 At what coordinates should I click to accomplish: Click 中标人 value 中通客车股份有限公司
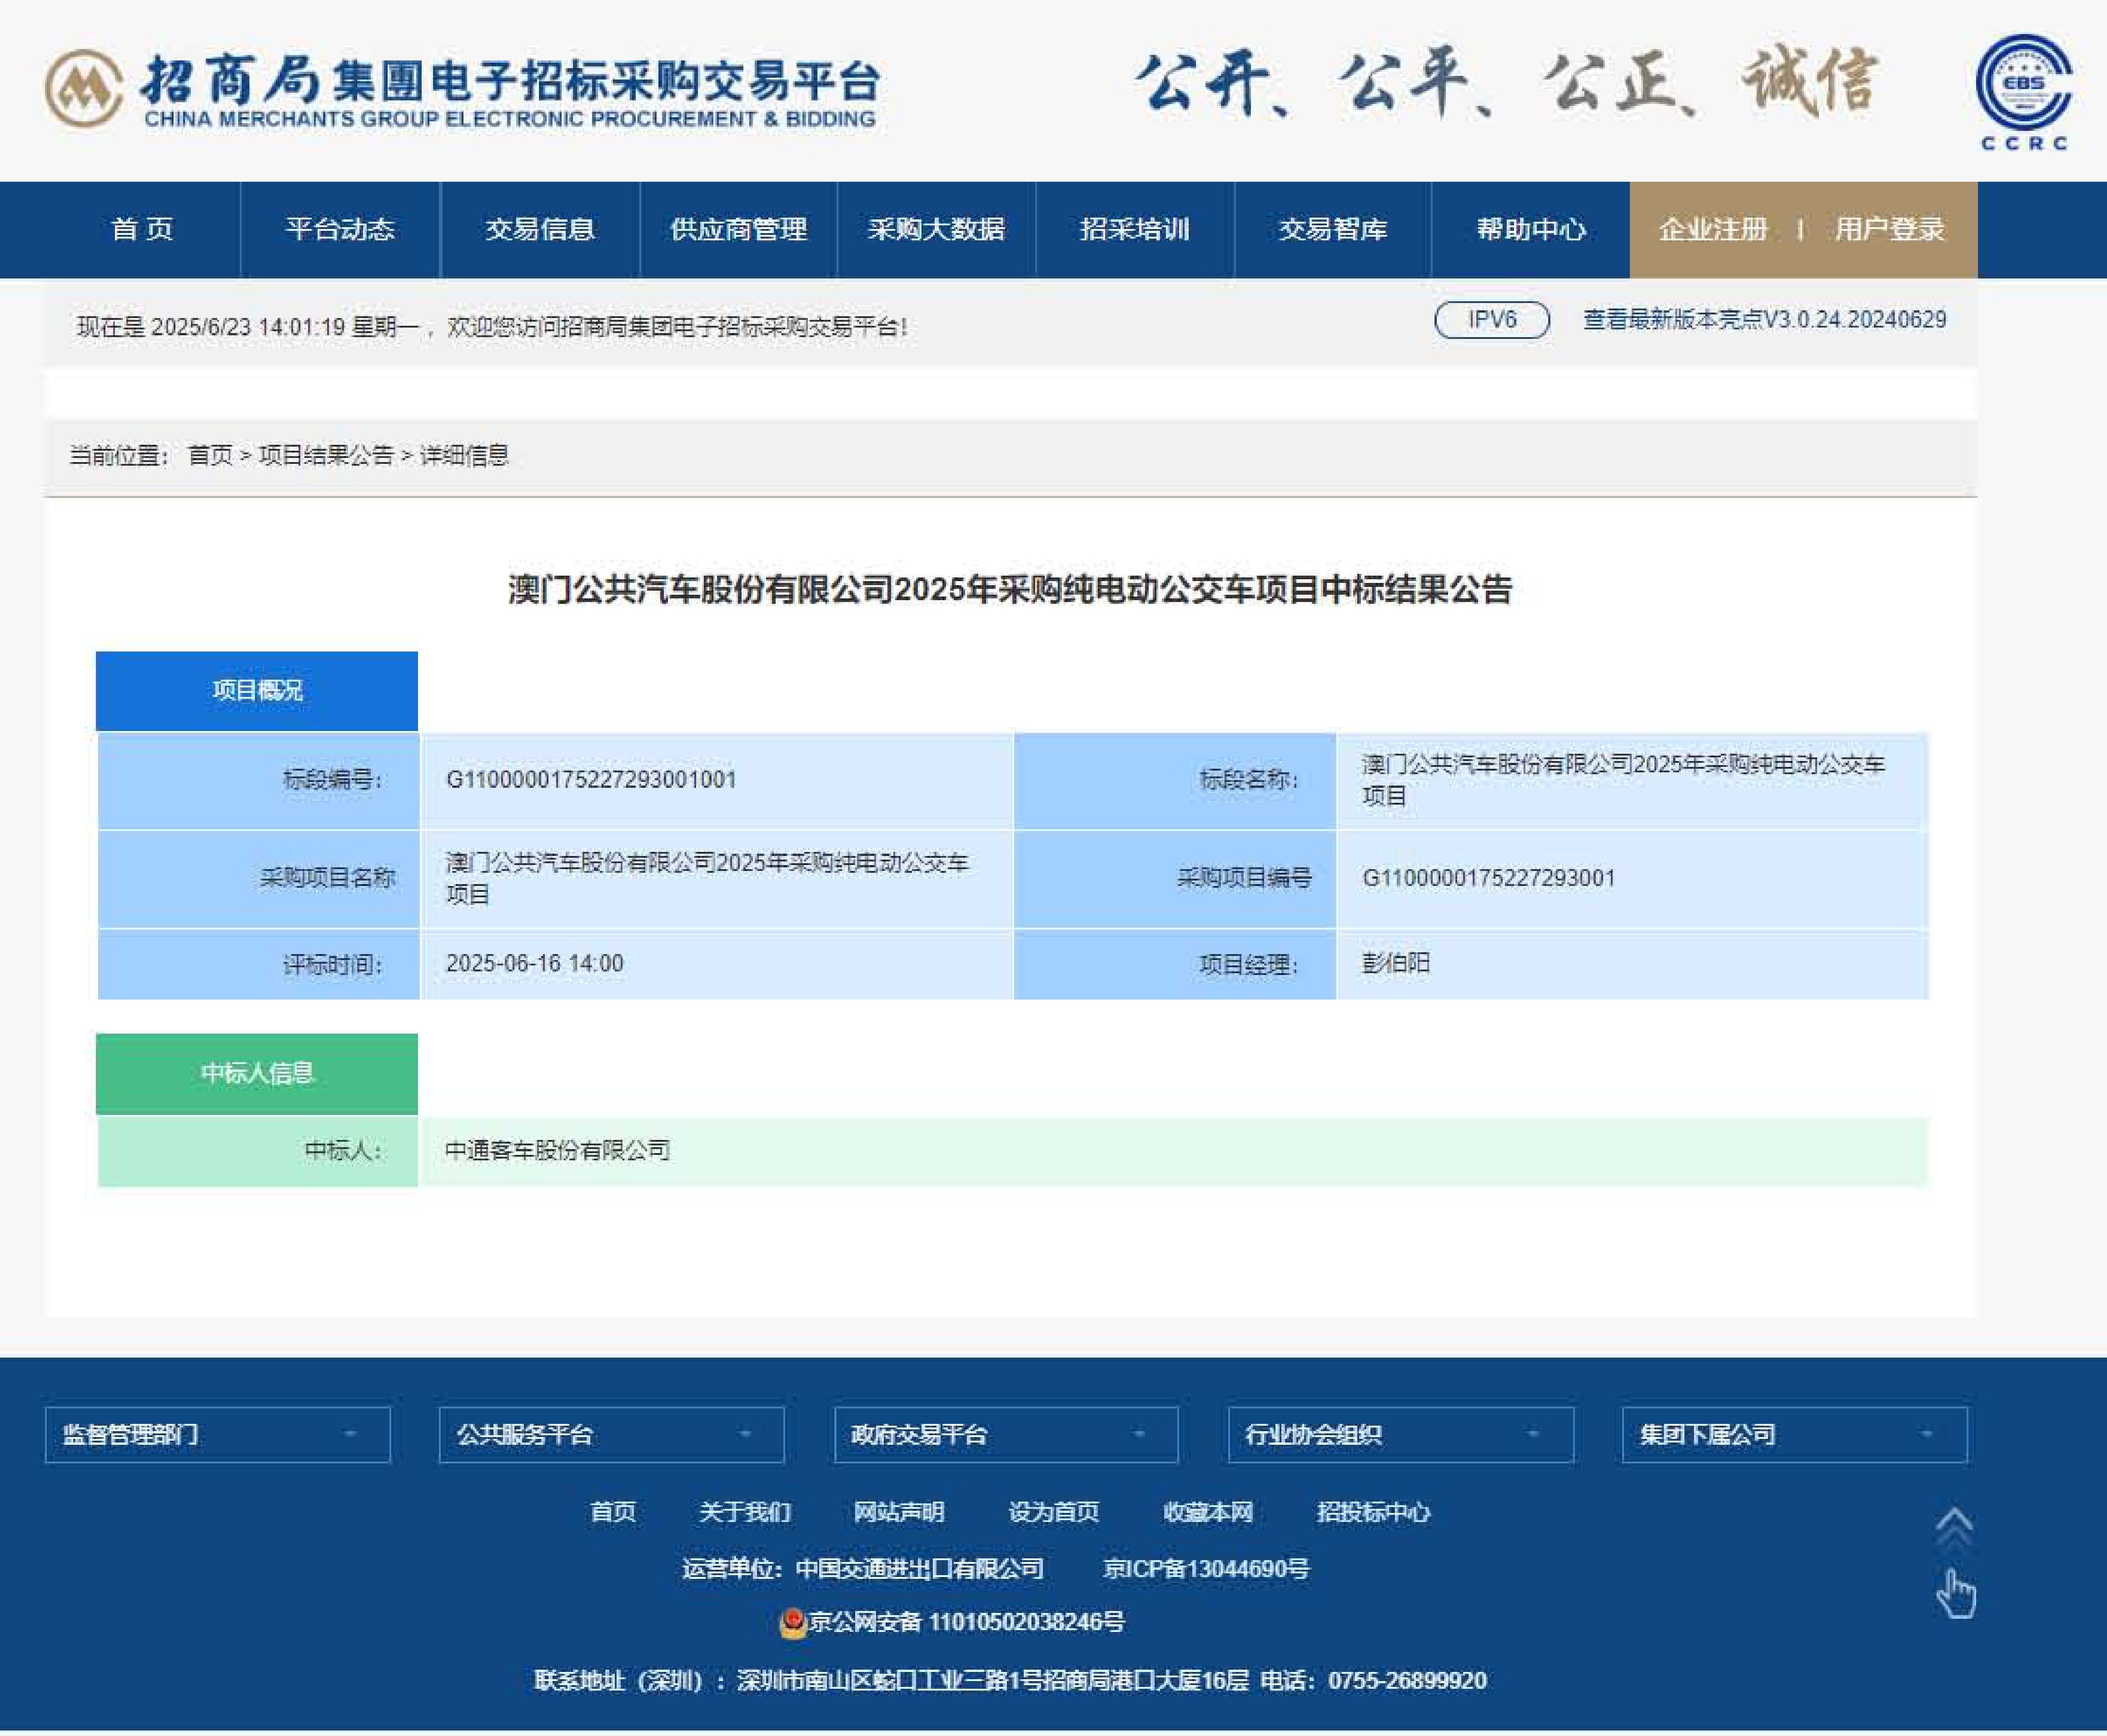558,1151
